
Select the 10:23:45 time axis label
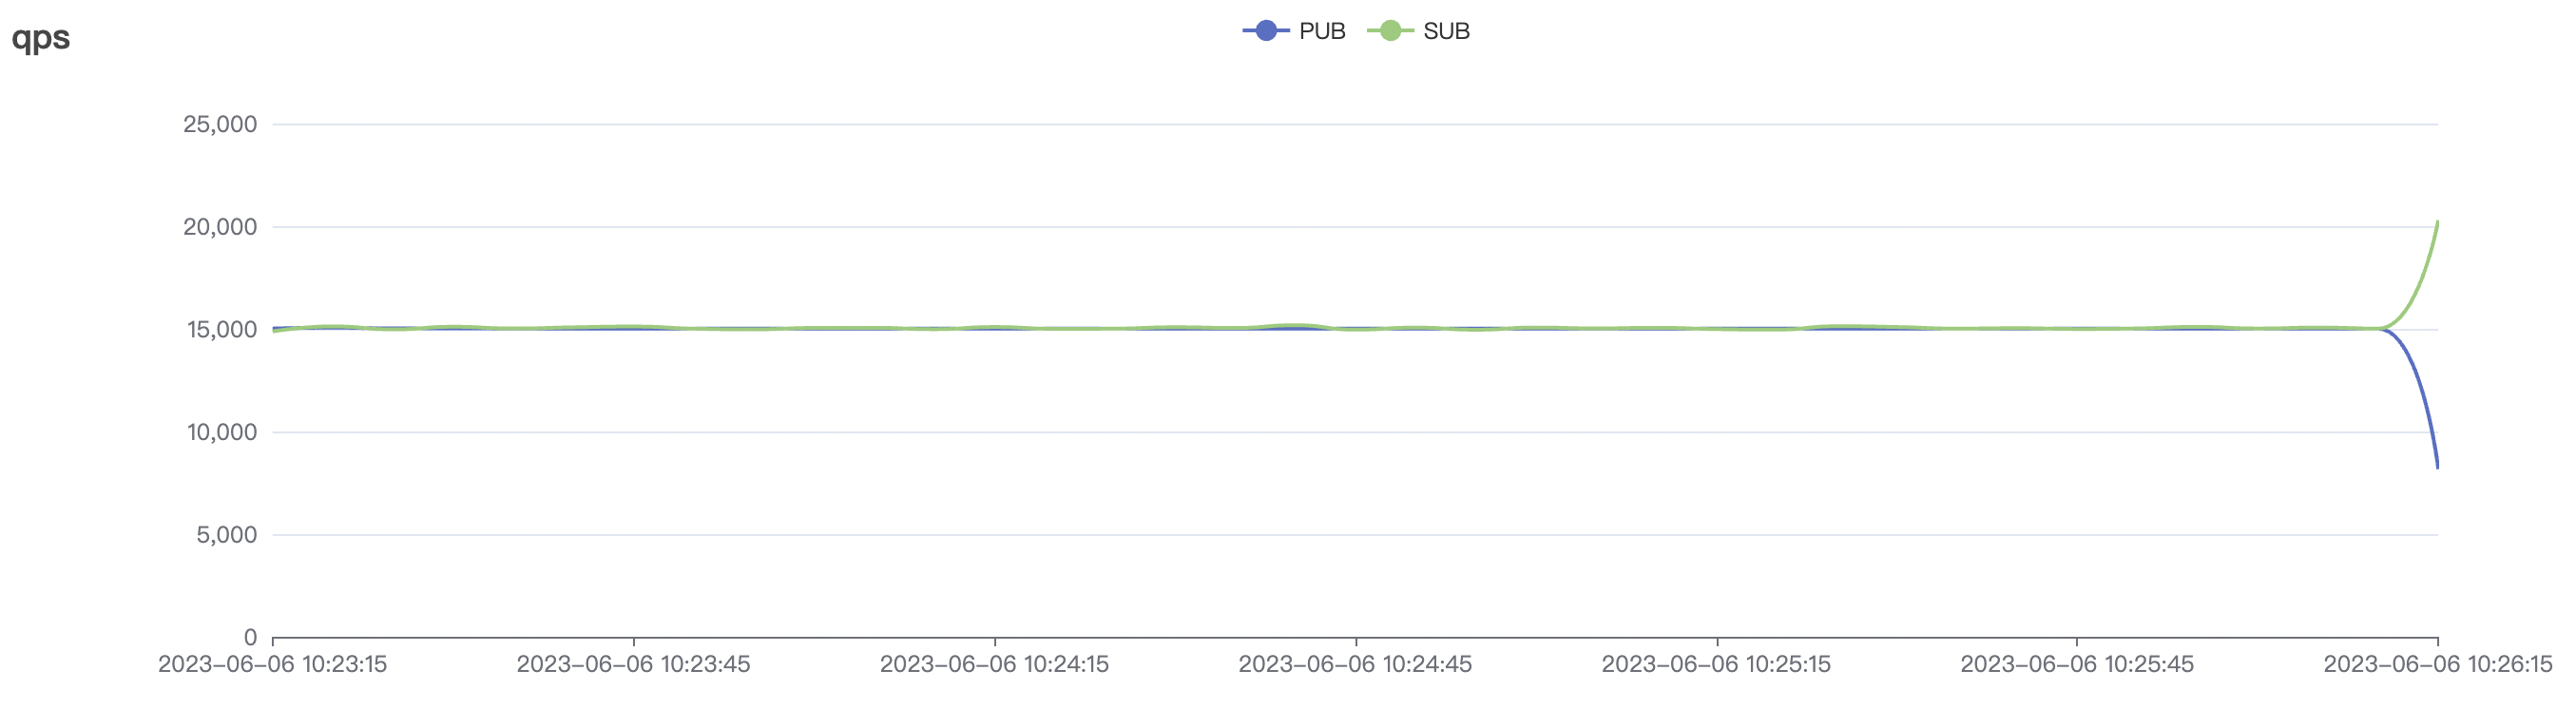pos(633,664)
